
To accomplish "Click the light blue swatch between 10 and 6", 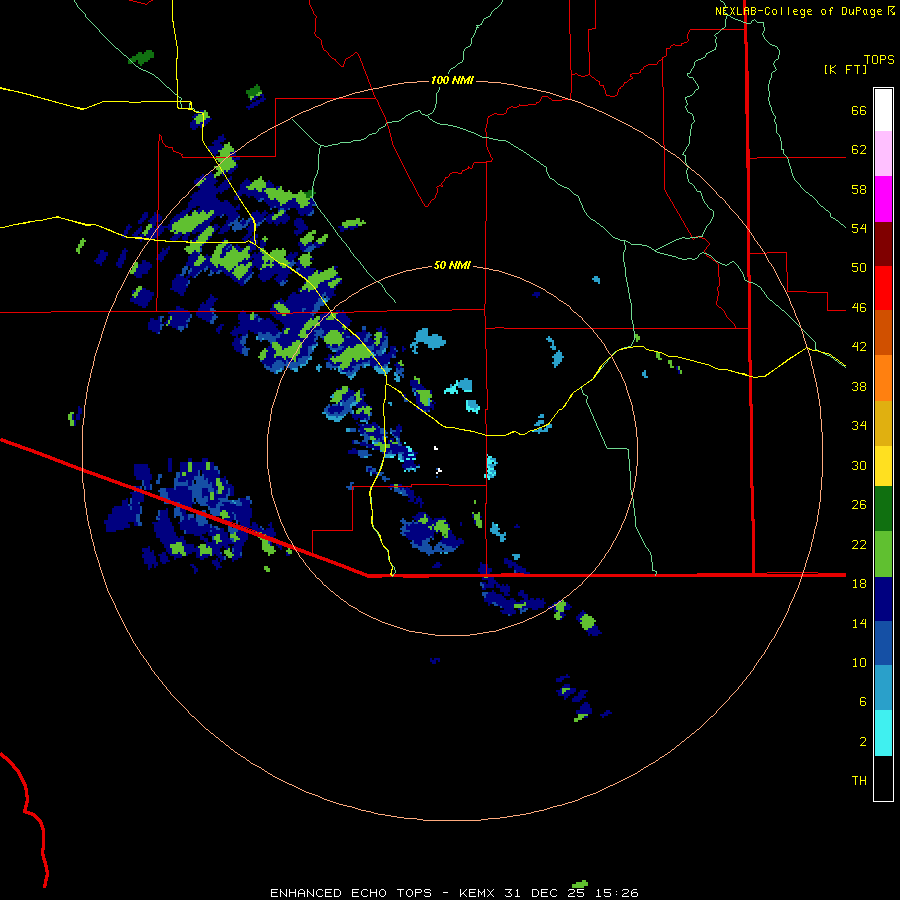I will pyautogui.click(x=883, y=688).
